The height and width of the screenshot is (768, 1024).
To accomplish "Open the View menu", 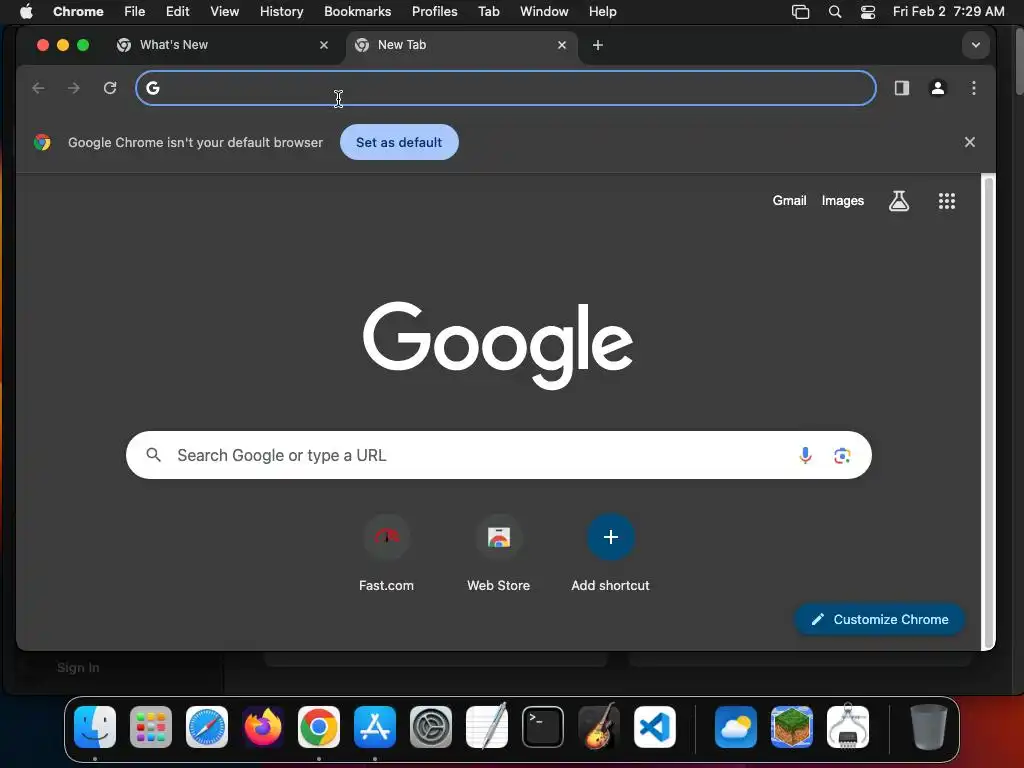I will 224,12.
